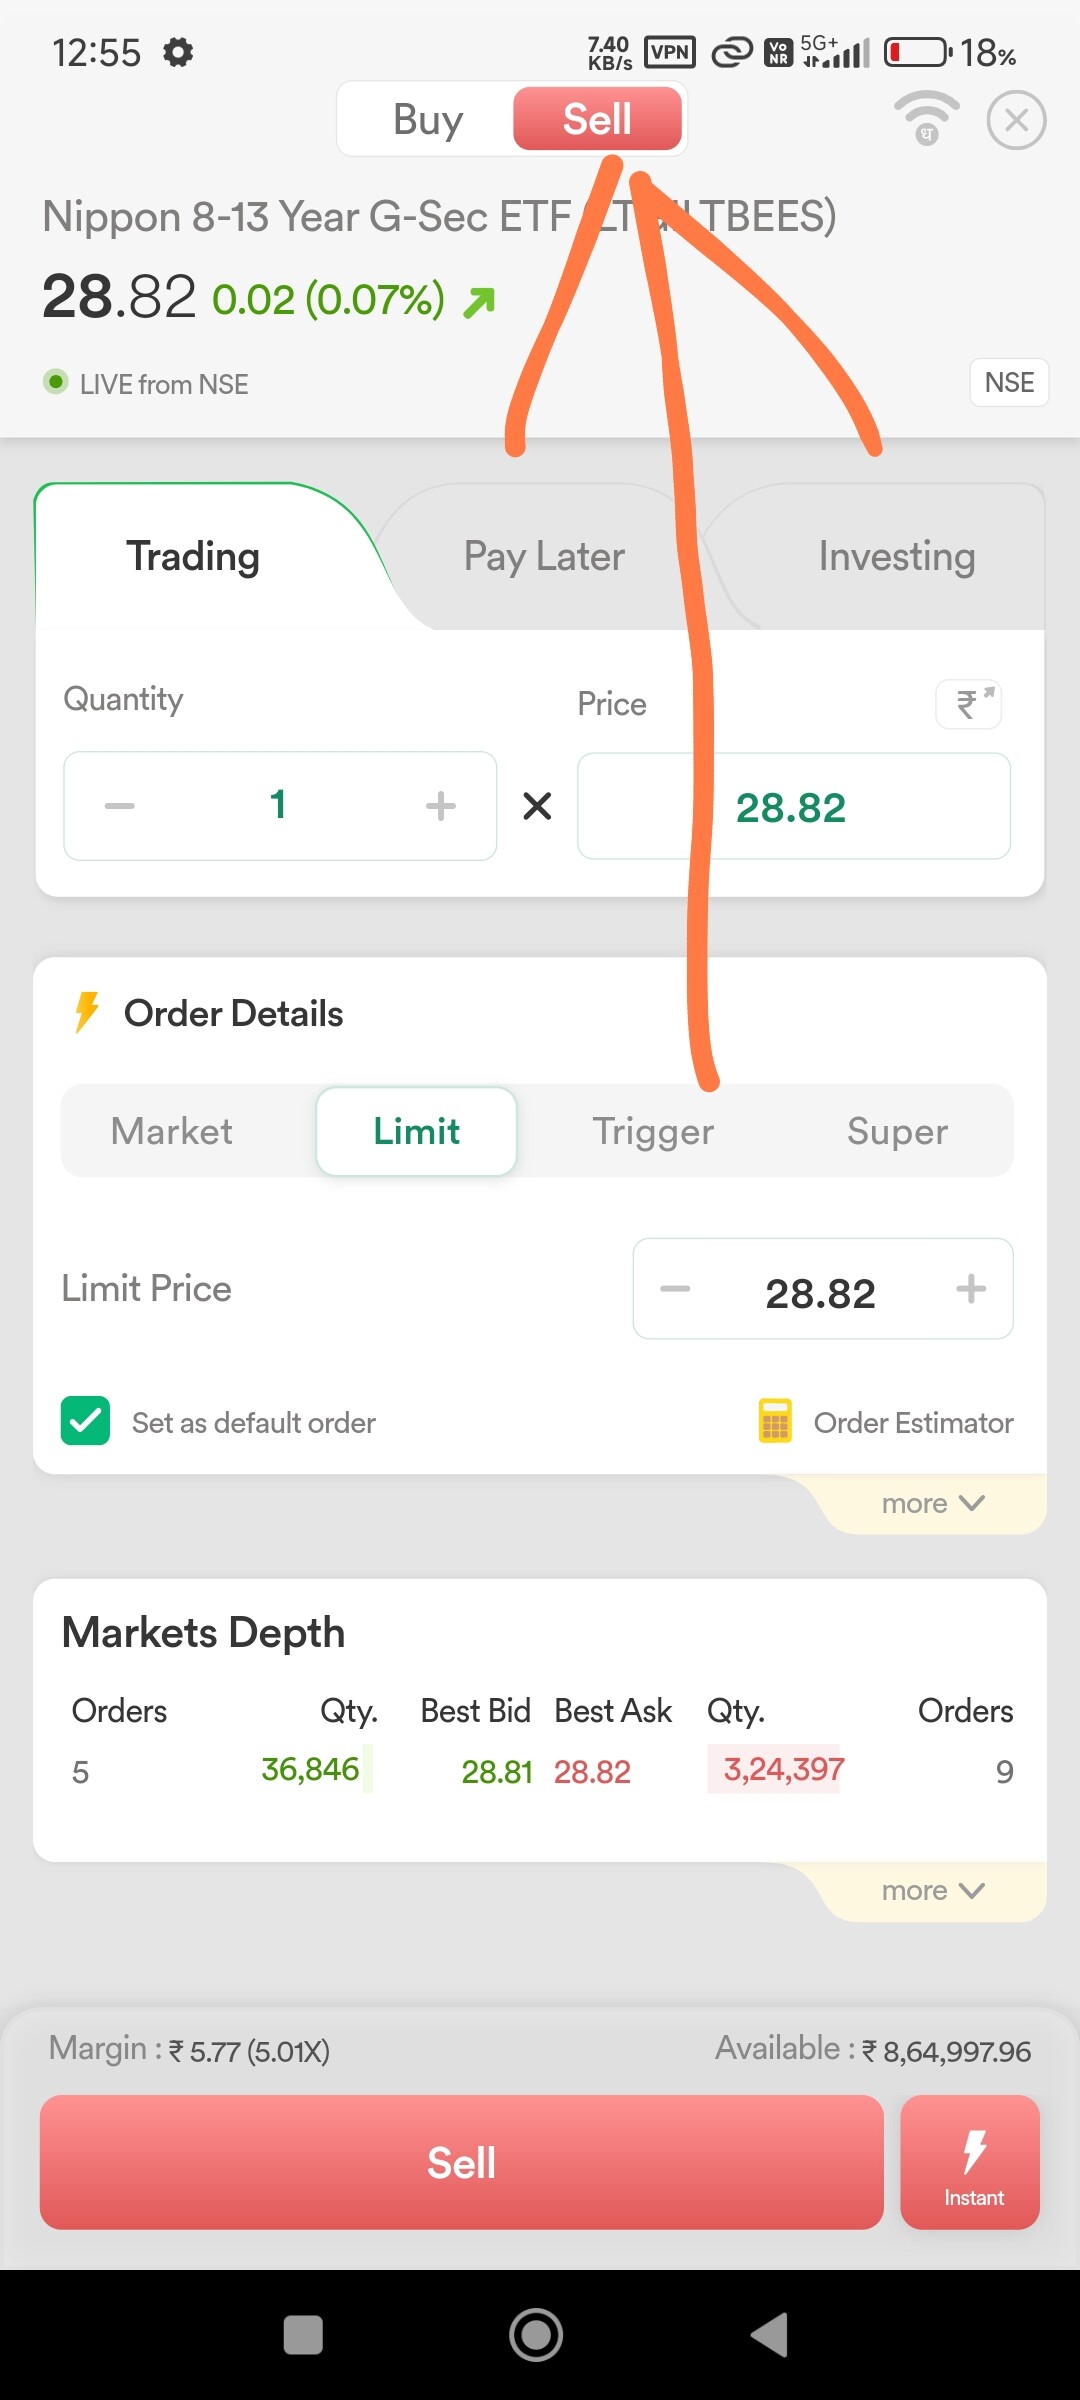Image resolution: width=1080 pixels, height=2400 pixels.
Task: Close the order screen with X icon
Action: point(1016,121)
